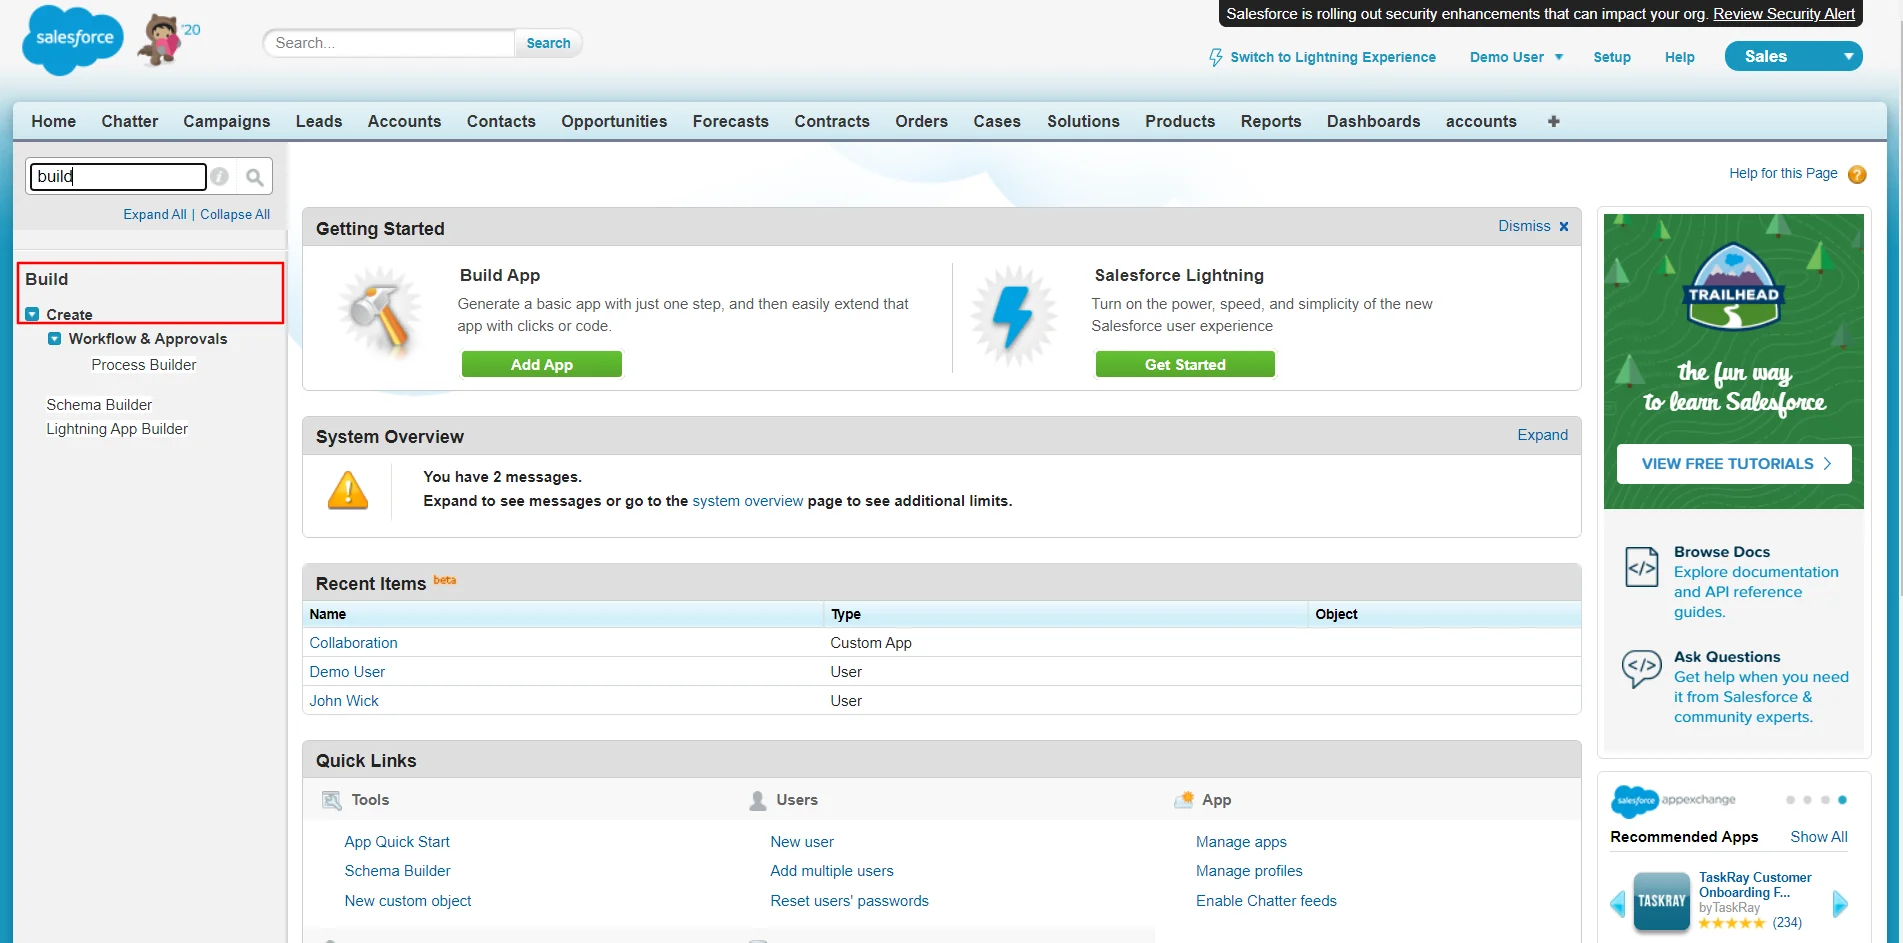Image resolution: width=1903 pixels, height=943 pixels.
Task: Click the AppExchange logo
Action: point(1673,800)
